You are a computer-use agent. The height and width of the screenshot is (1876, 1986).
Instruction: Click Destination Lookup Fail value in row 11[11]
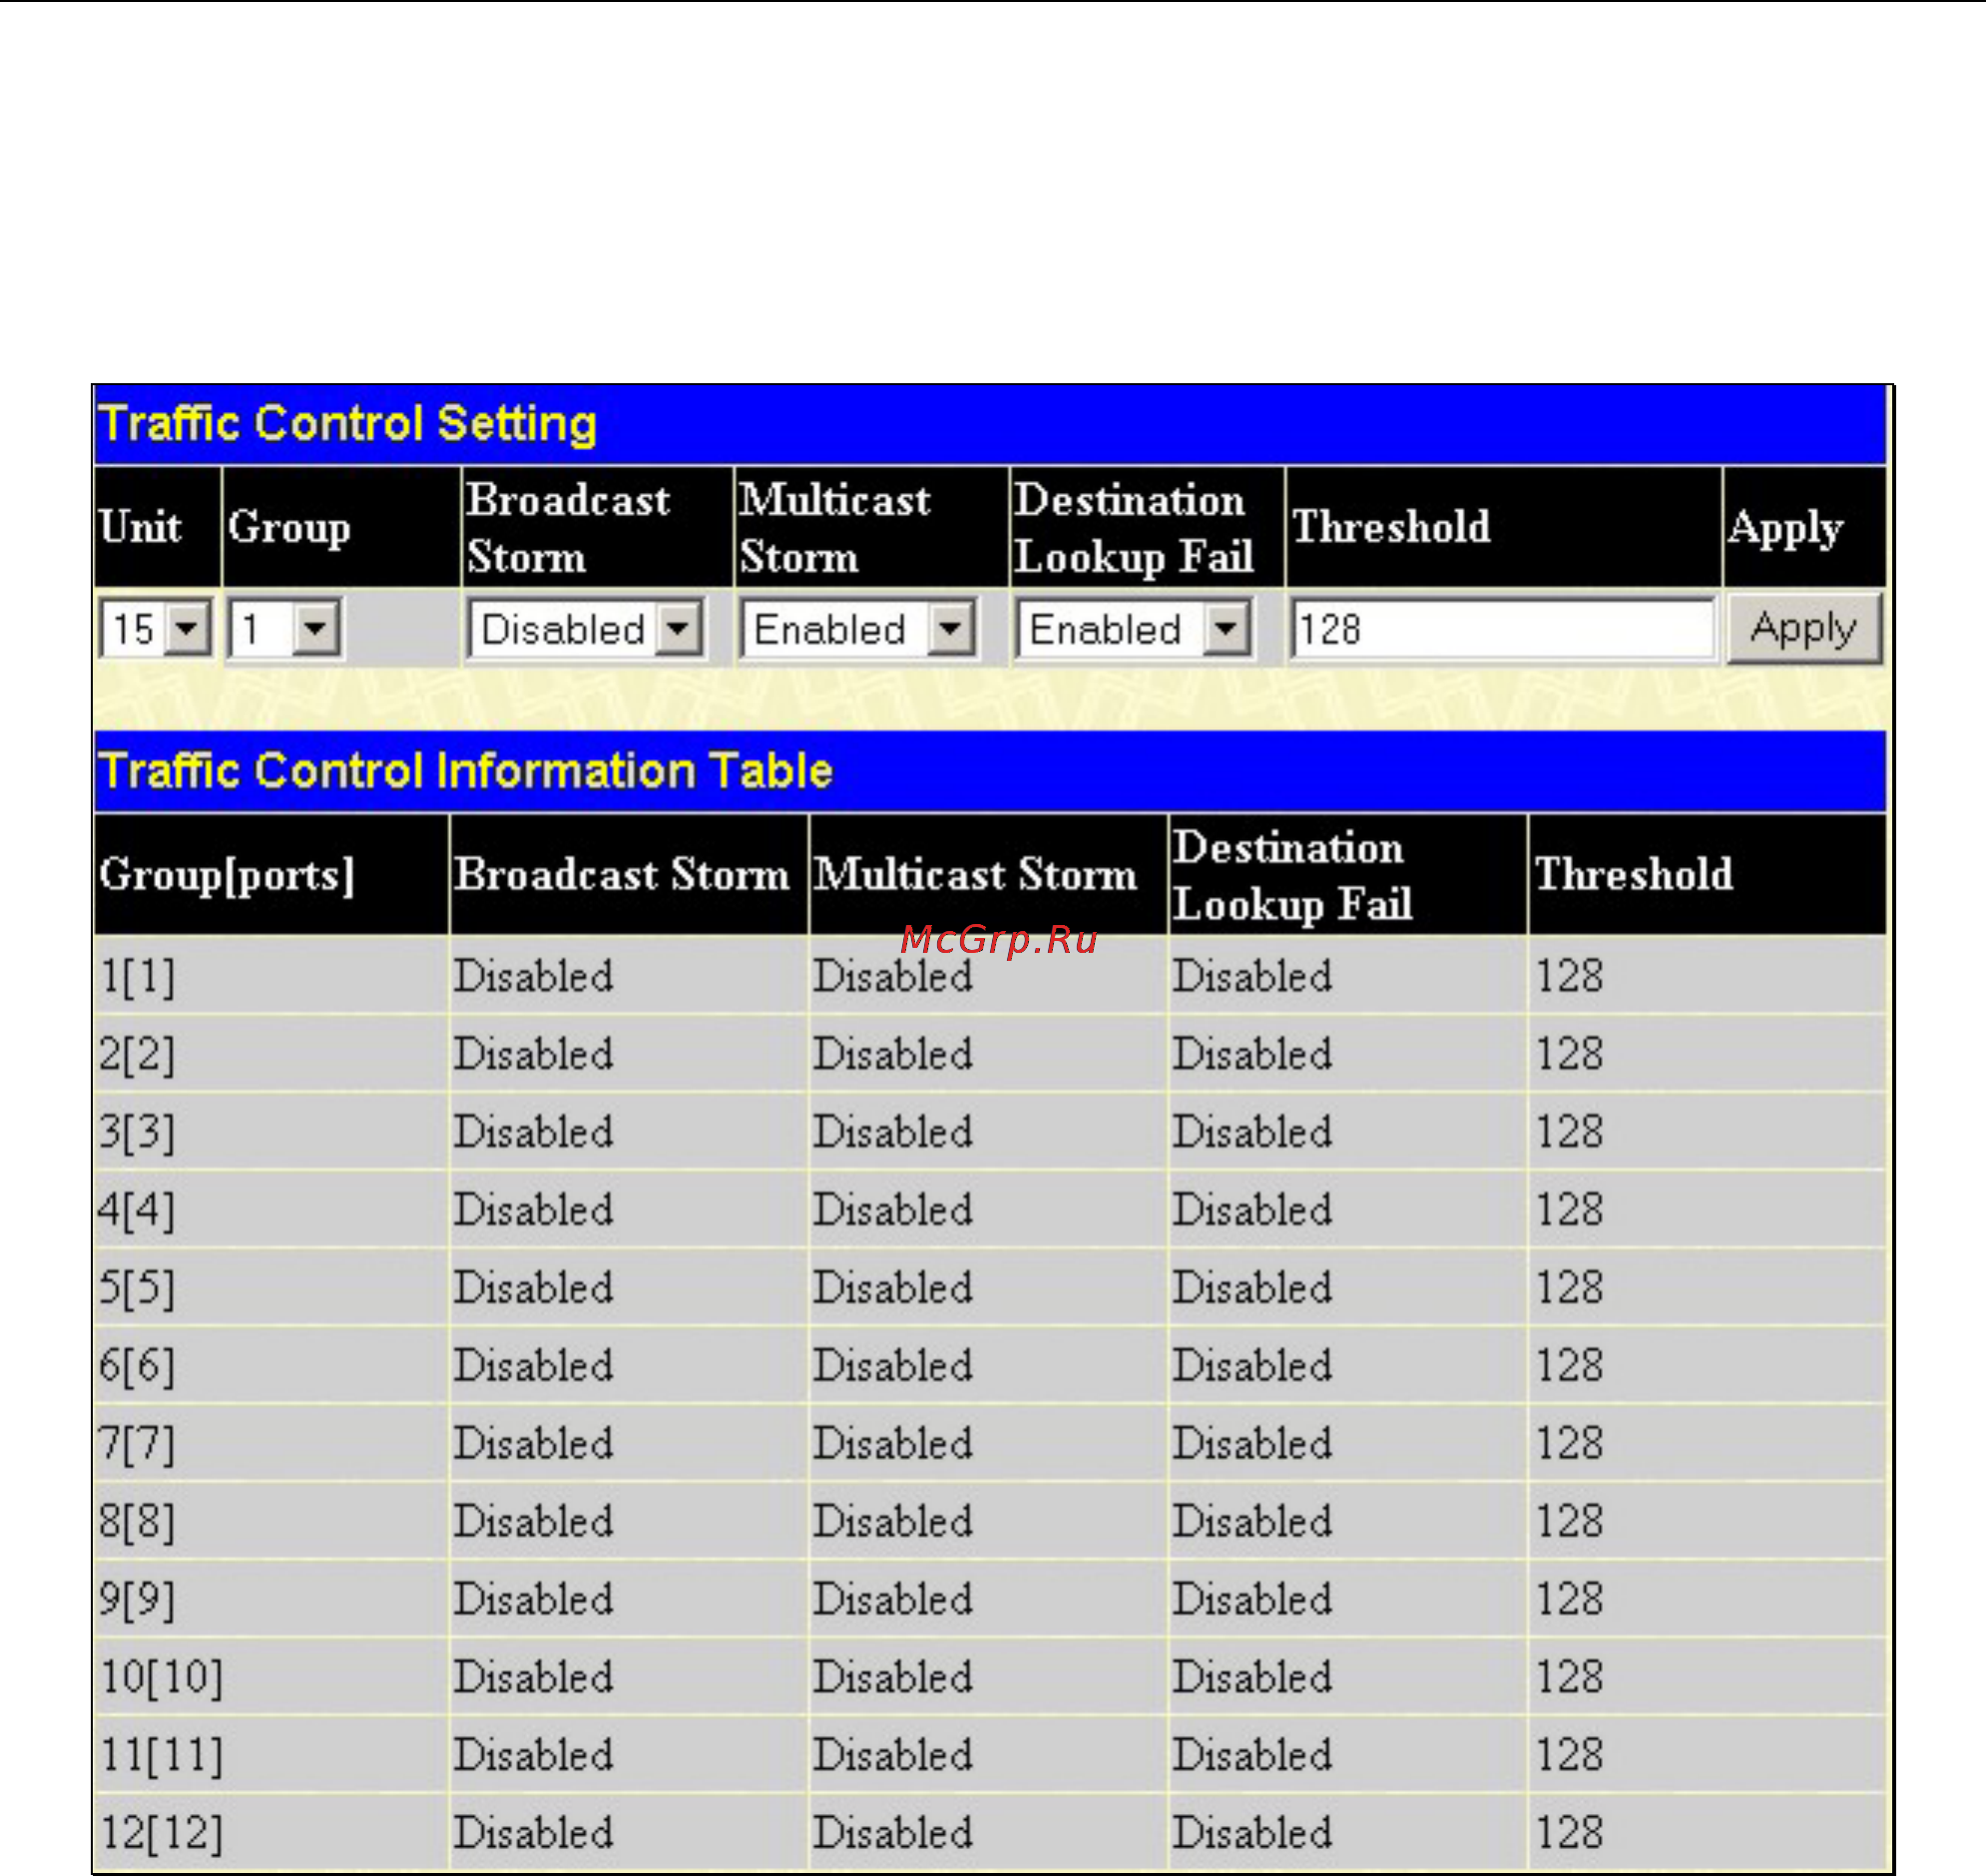tap(1252, 1755)
